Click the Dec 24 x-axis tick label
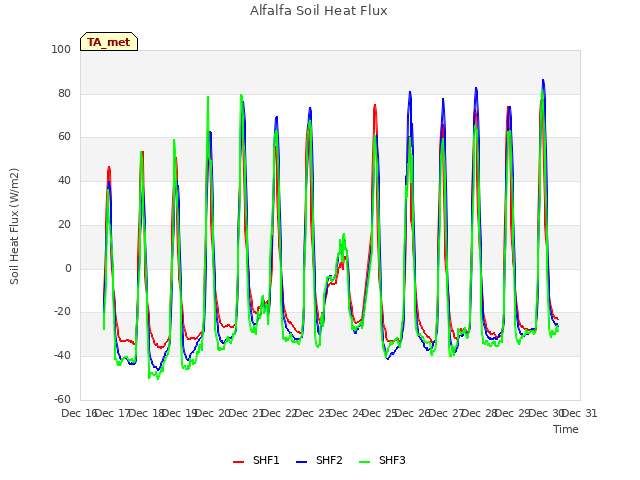Image resolution: width=640 pixels, height=480 pixels. [346, 413]
